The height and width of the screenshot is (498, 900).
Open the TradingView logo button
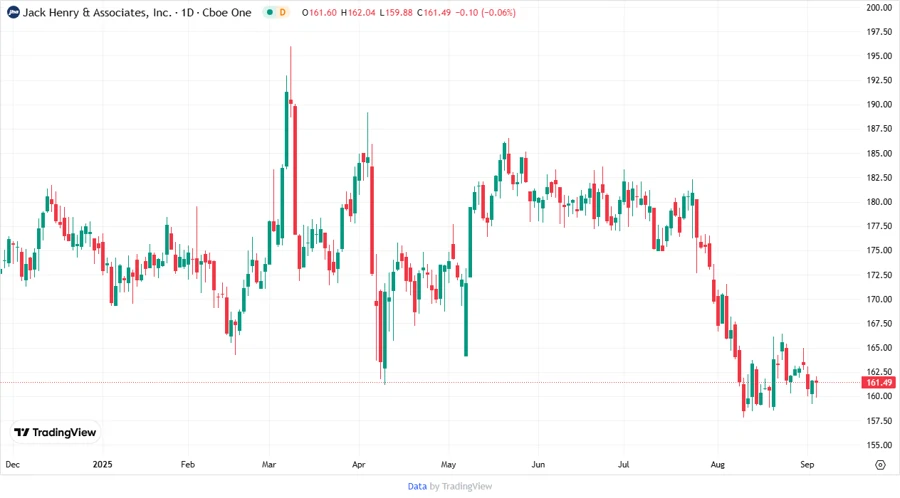pos(55,433)
